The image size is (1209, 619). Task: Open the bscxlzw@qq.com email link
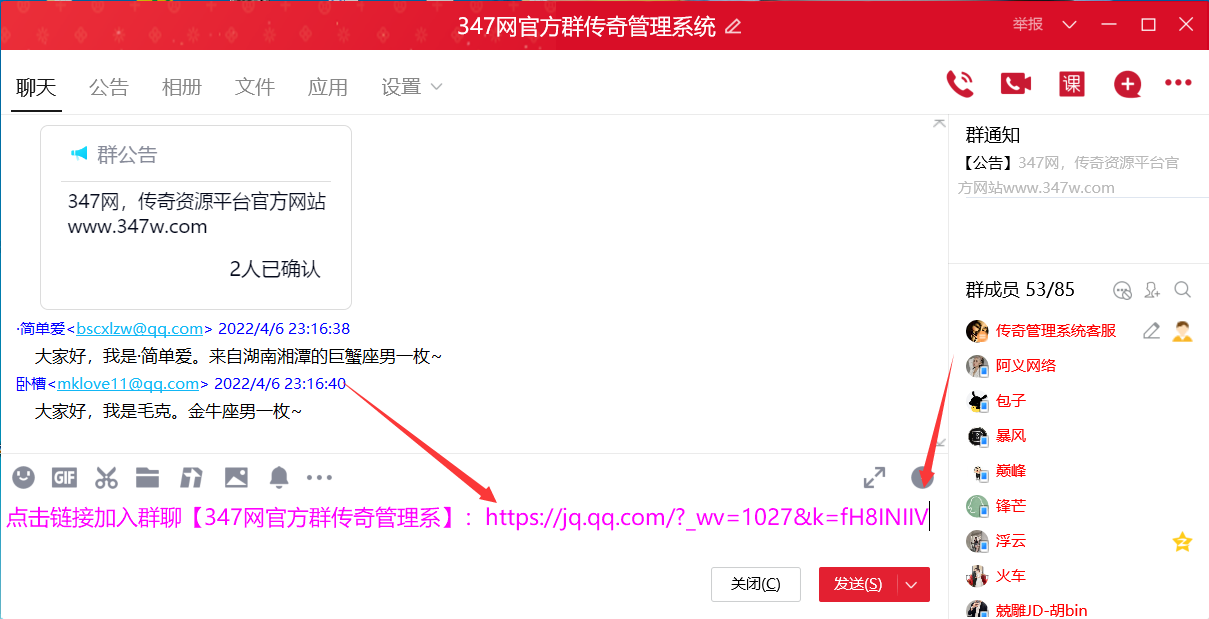[140, 329]
